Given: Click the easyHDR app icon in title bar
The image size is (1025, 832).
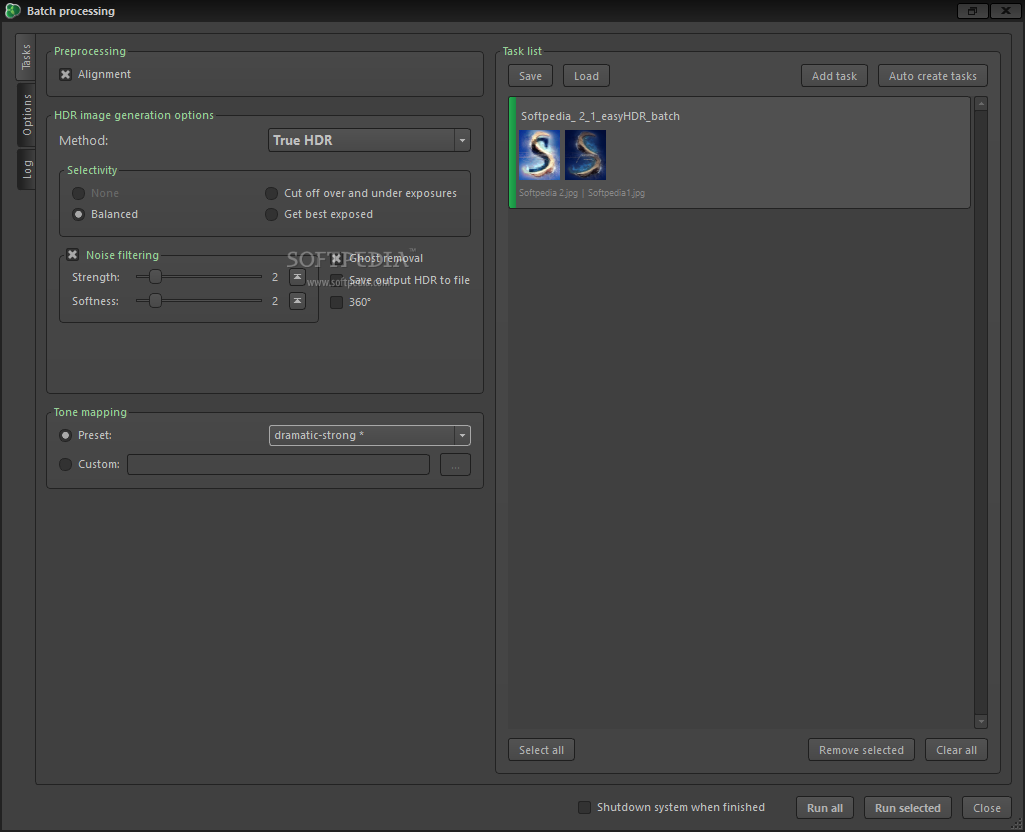Looking at the screenshot, I should point(12,10).
